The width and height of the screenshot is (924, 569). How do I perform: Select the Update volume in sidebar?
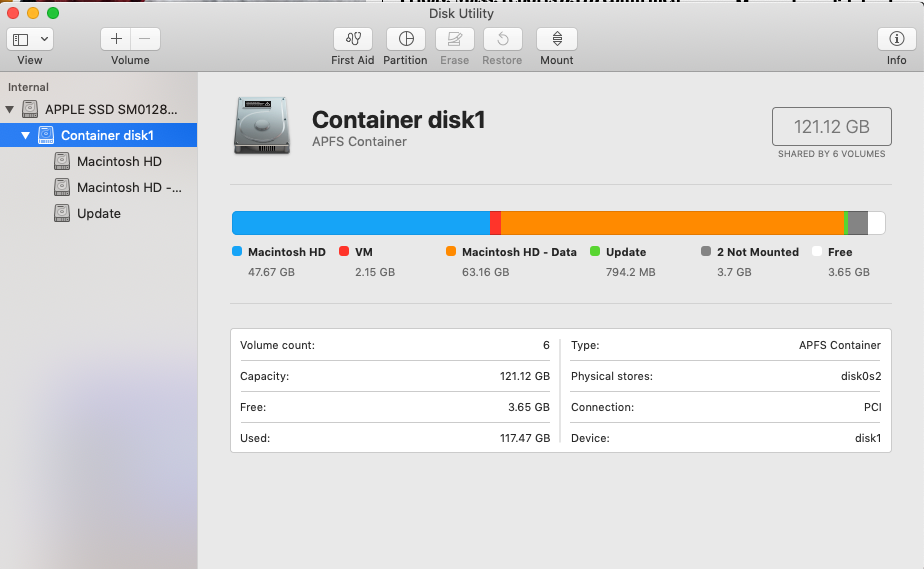pos(98,213)
